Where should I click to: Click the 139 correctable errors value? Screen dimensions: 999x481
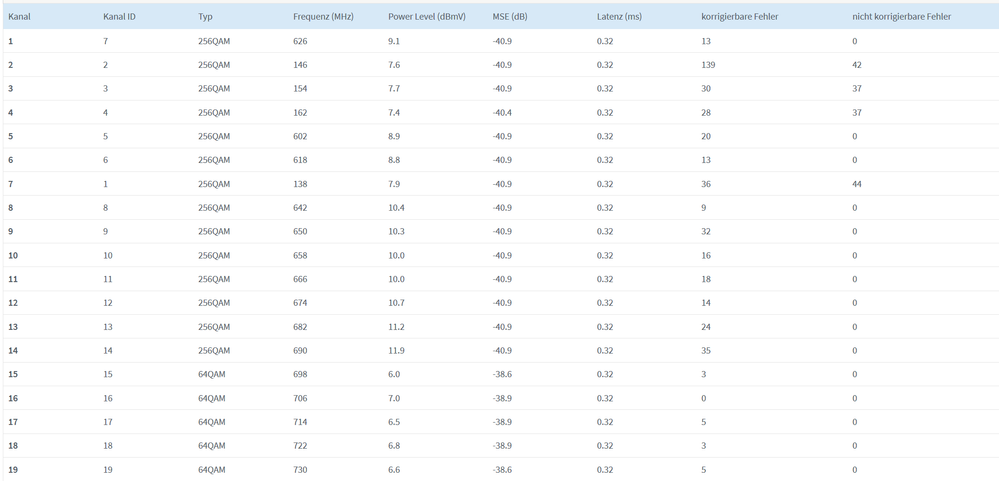coord(708,65)
